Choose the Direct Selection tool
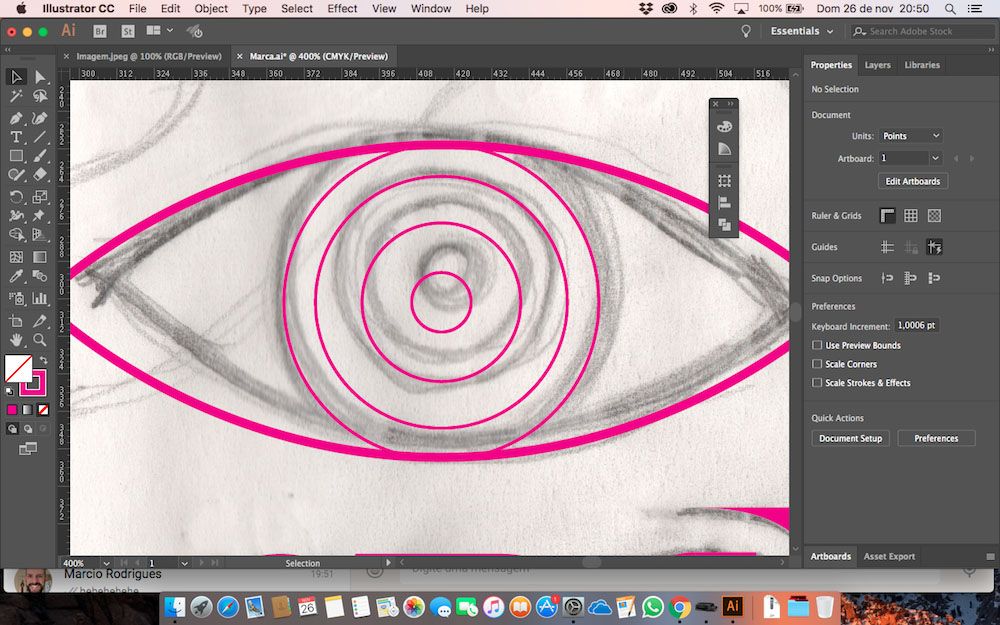1000x625 pixels. coord(40,77)
